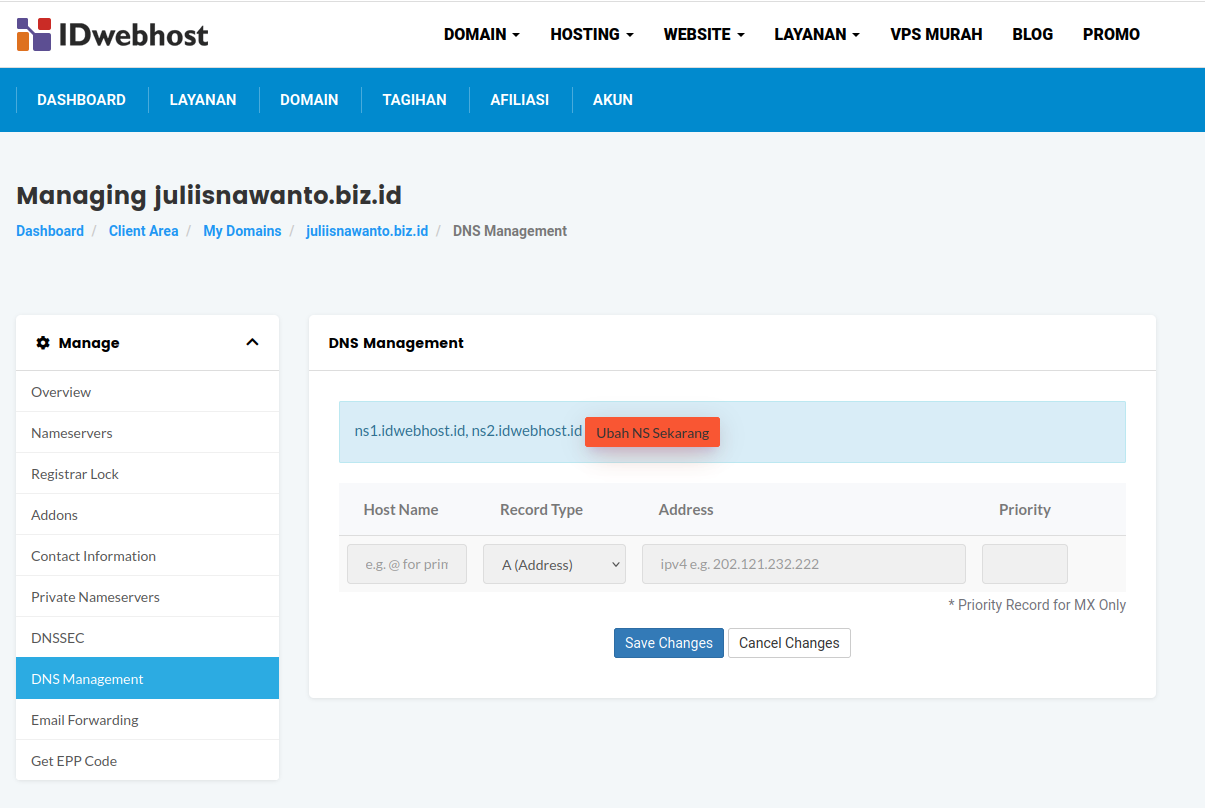Focus the Priority input field
The height and width of the screenshot is (808, 1205).
tap(1025, 564)
